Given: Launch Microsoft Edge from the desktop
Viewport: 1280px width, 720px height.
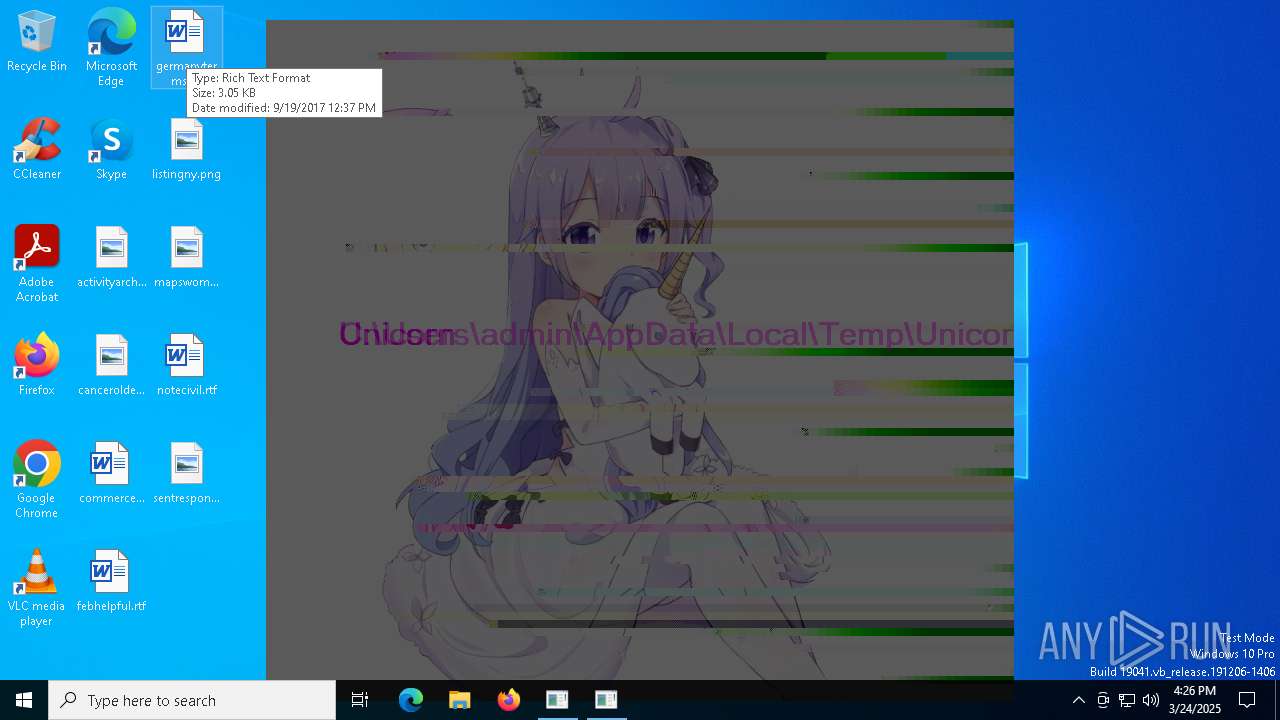Looking at the screenshot, I should click(x=111, y=47).
